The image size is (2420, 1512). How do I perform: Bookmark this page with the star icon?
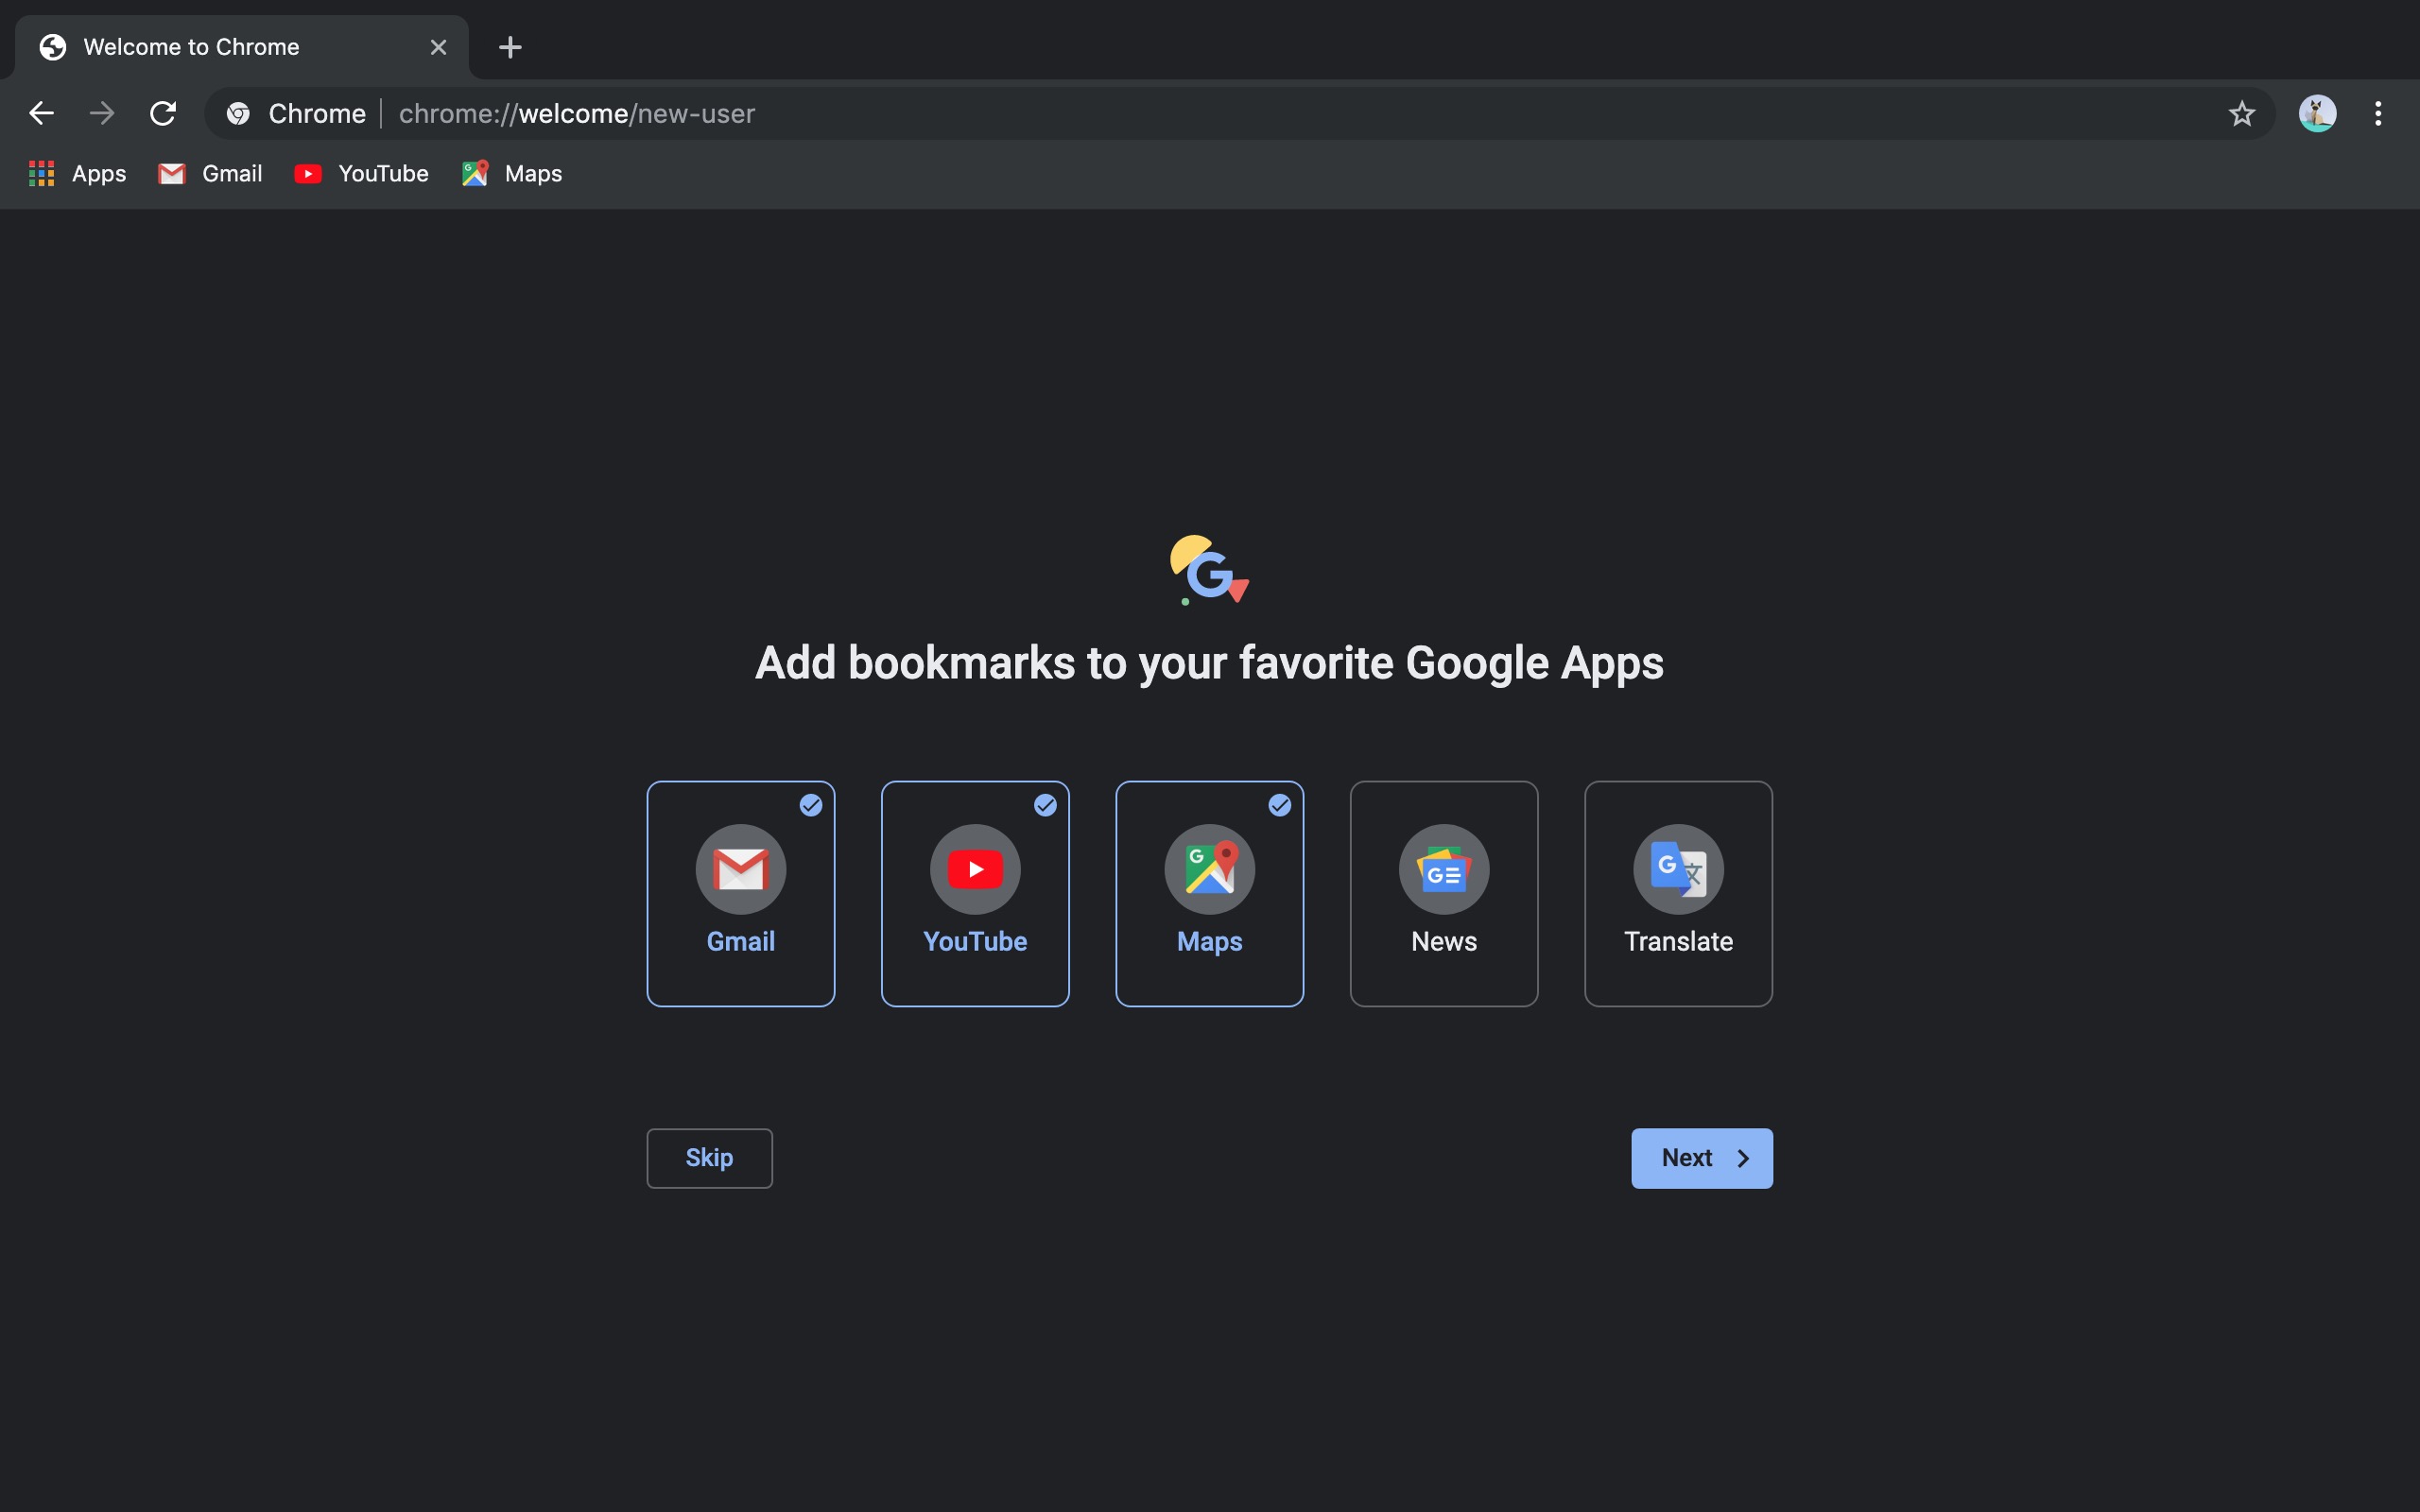[2241, 113]
